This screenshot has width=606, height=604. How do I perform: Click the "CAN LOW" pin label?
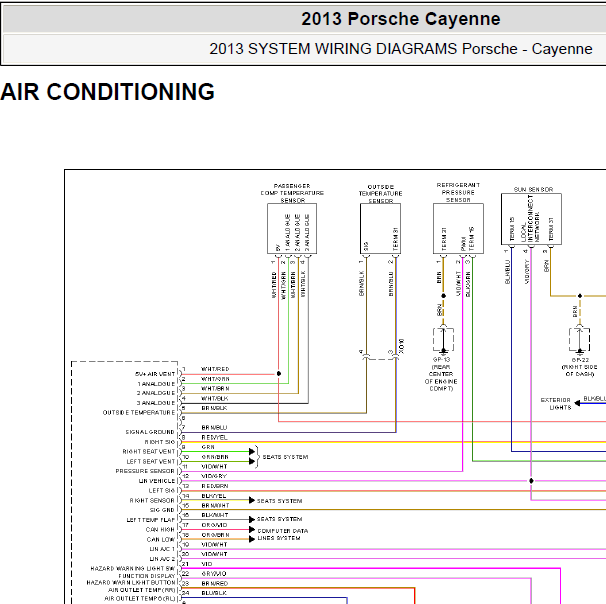[161, 539]
